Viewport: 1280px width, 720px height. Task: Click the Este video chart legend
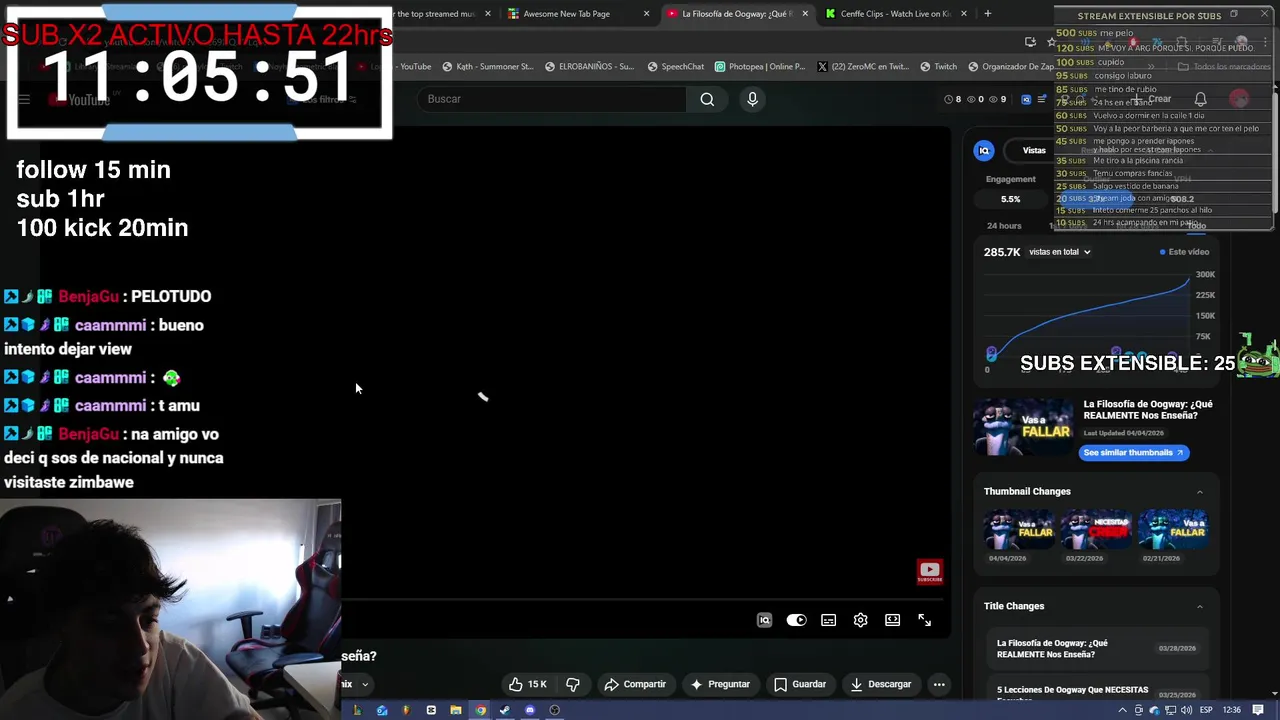1184,252
